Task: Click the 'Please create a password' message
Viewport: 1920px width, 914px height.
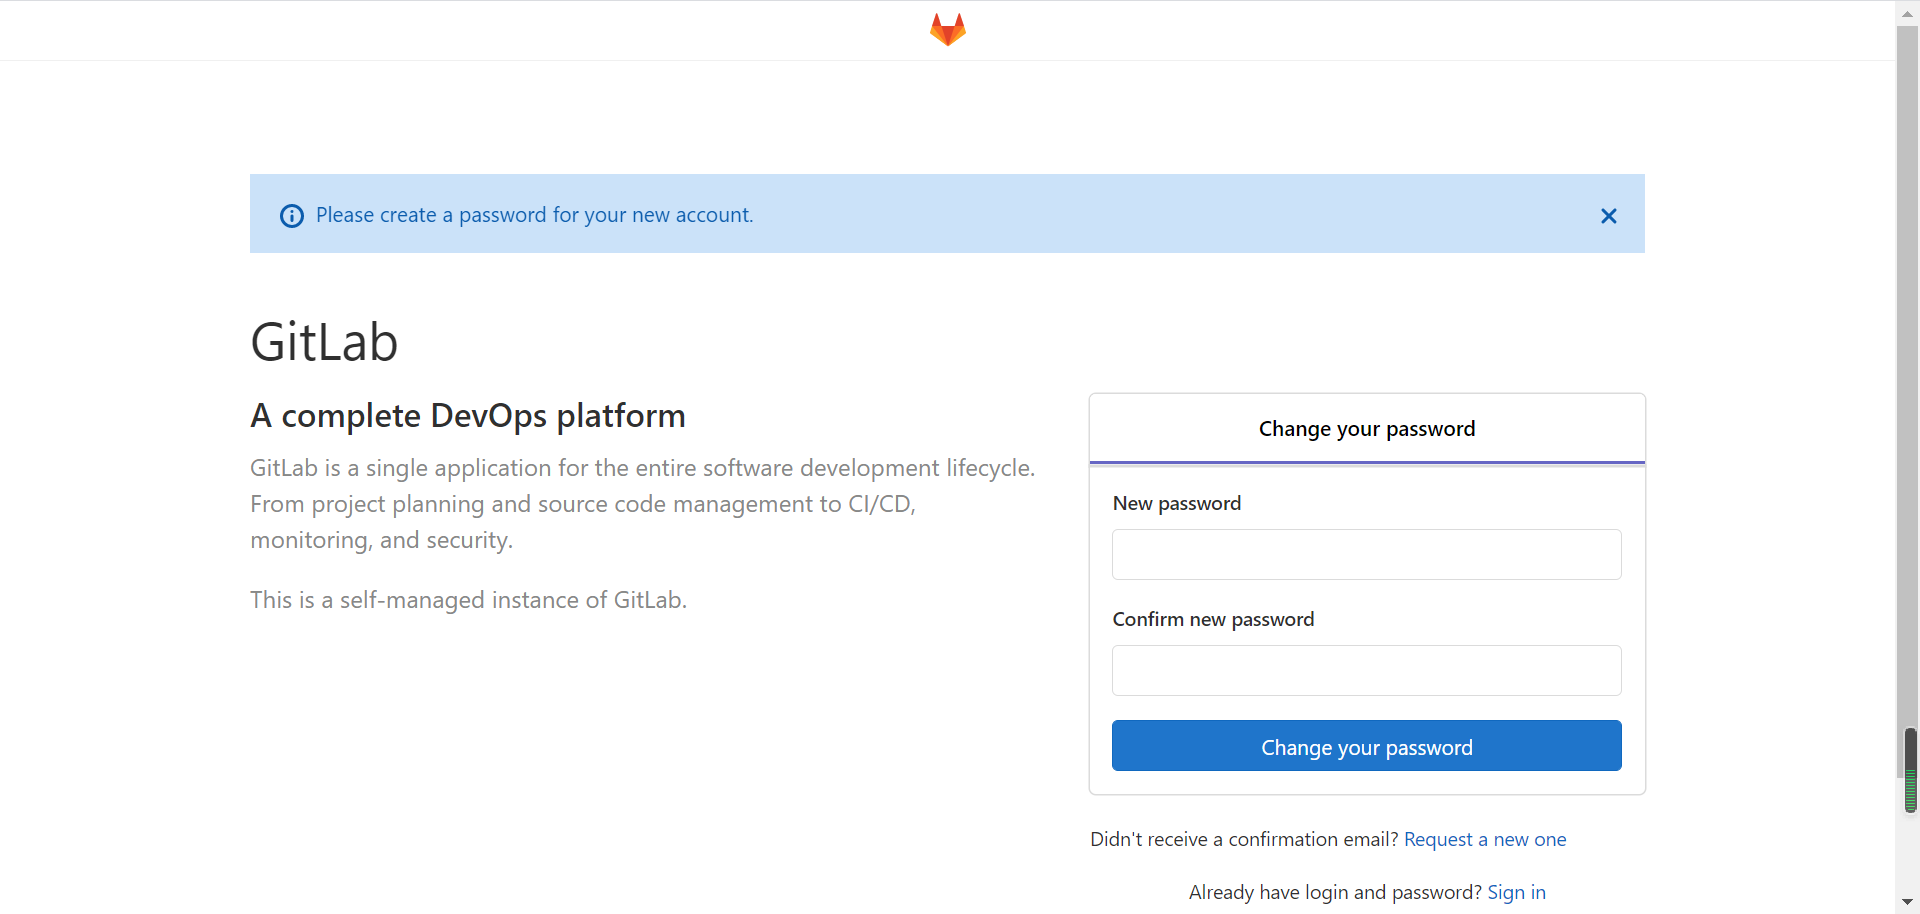Action: coord(534,216)
